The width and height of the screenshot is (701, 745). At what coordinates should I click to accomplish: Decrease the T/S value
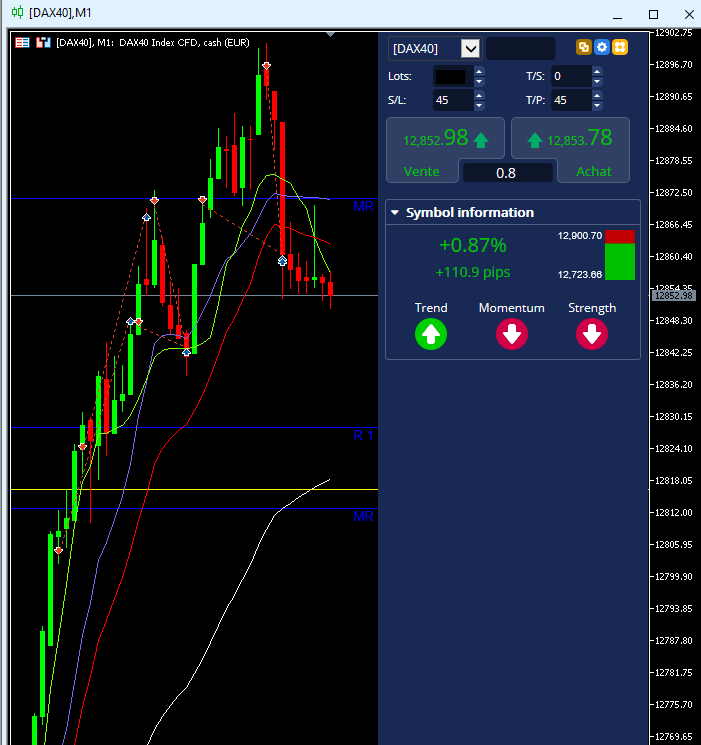click(x=597, y=82)
